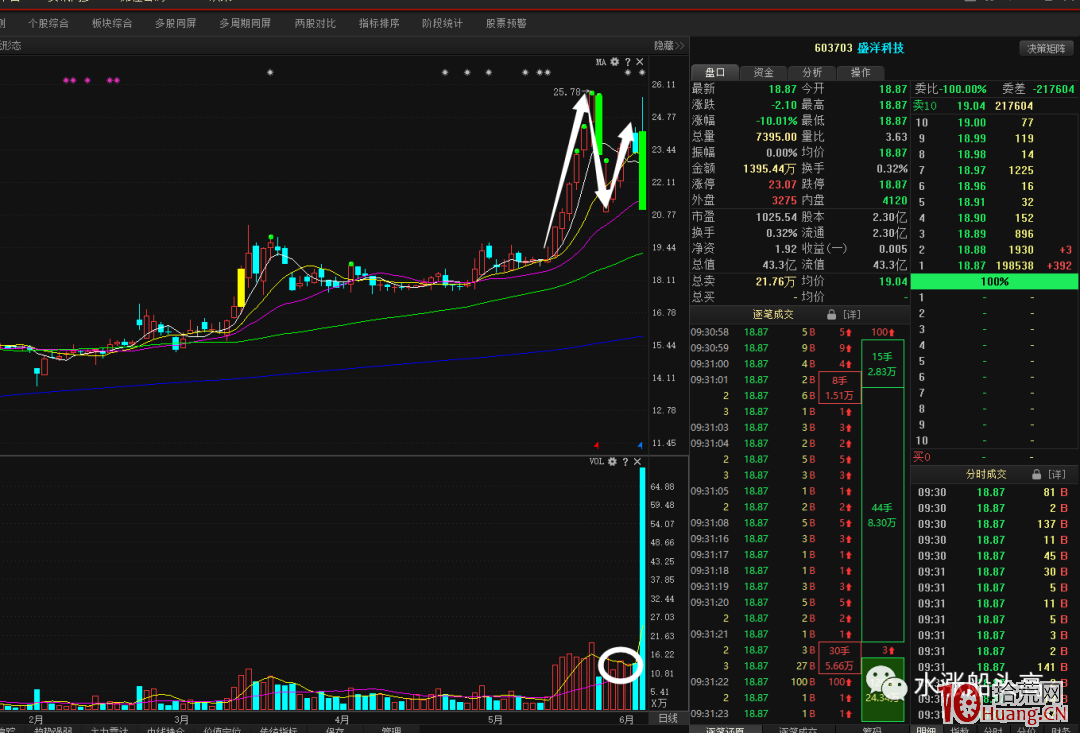Open [详] details for 分时成交
This screenshot has height=733, width=1080.
(1057, 474)
